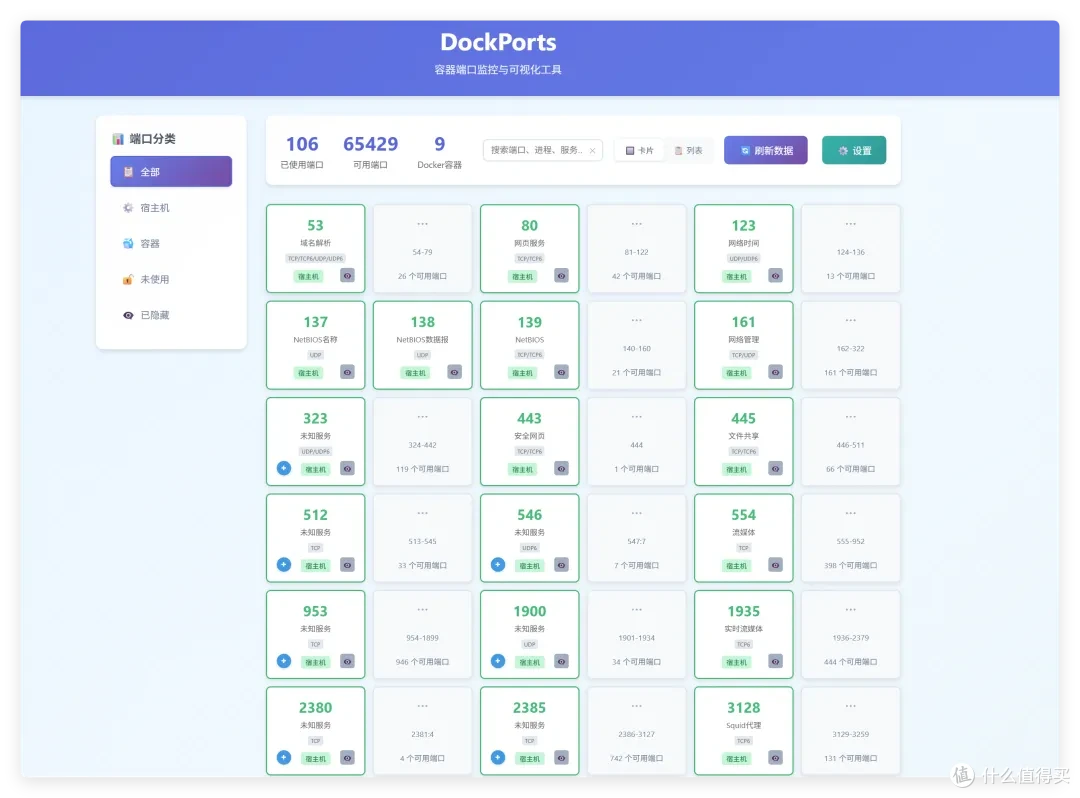Toggle visibility of port 139
The image size is (1080, 798).
click(x=562, y=372)
